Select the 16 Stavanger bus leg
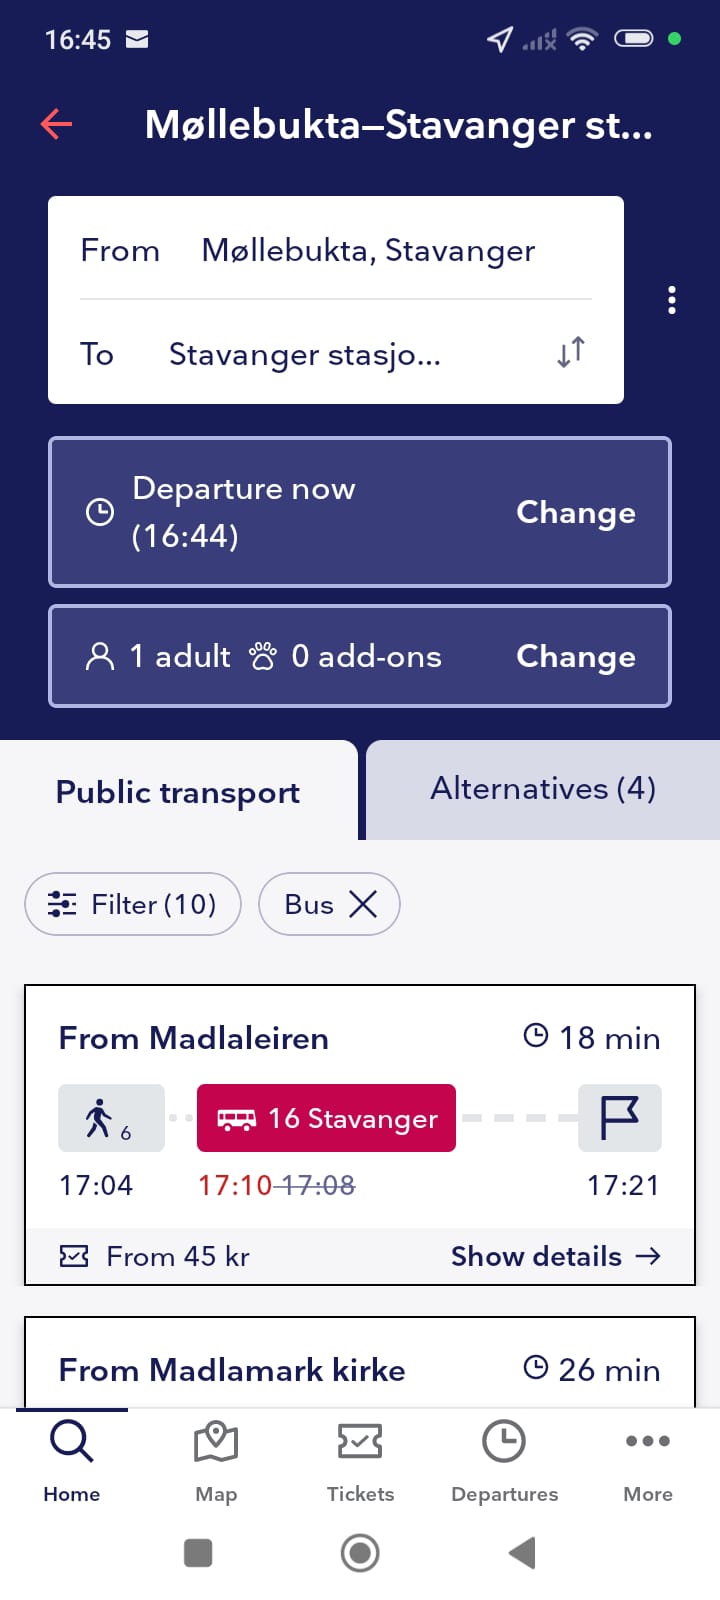This screenshot has height=1600, width=720. [327, 1118]
